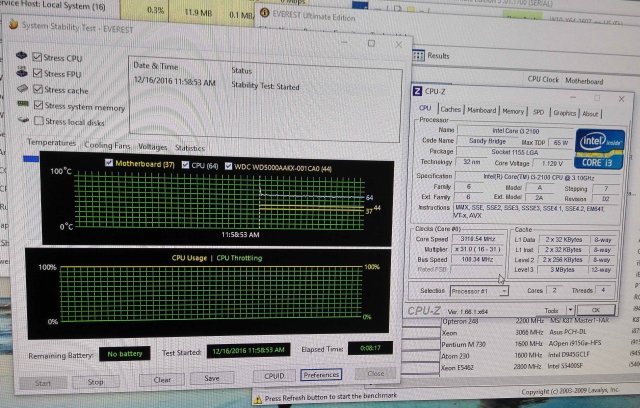Switch to the Voltages tab
Viewport: 640px width, 408px height.
[x=153, y=146]
